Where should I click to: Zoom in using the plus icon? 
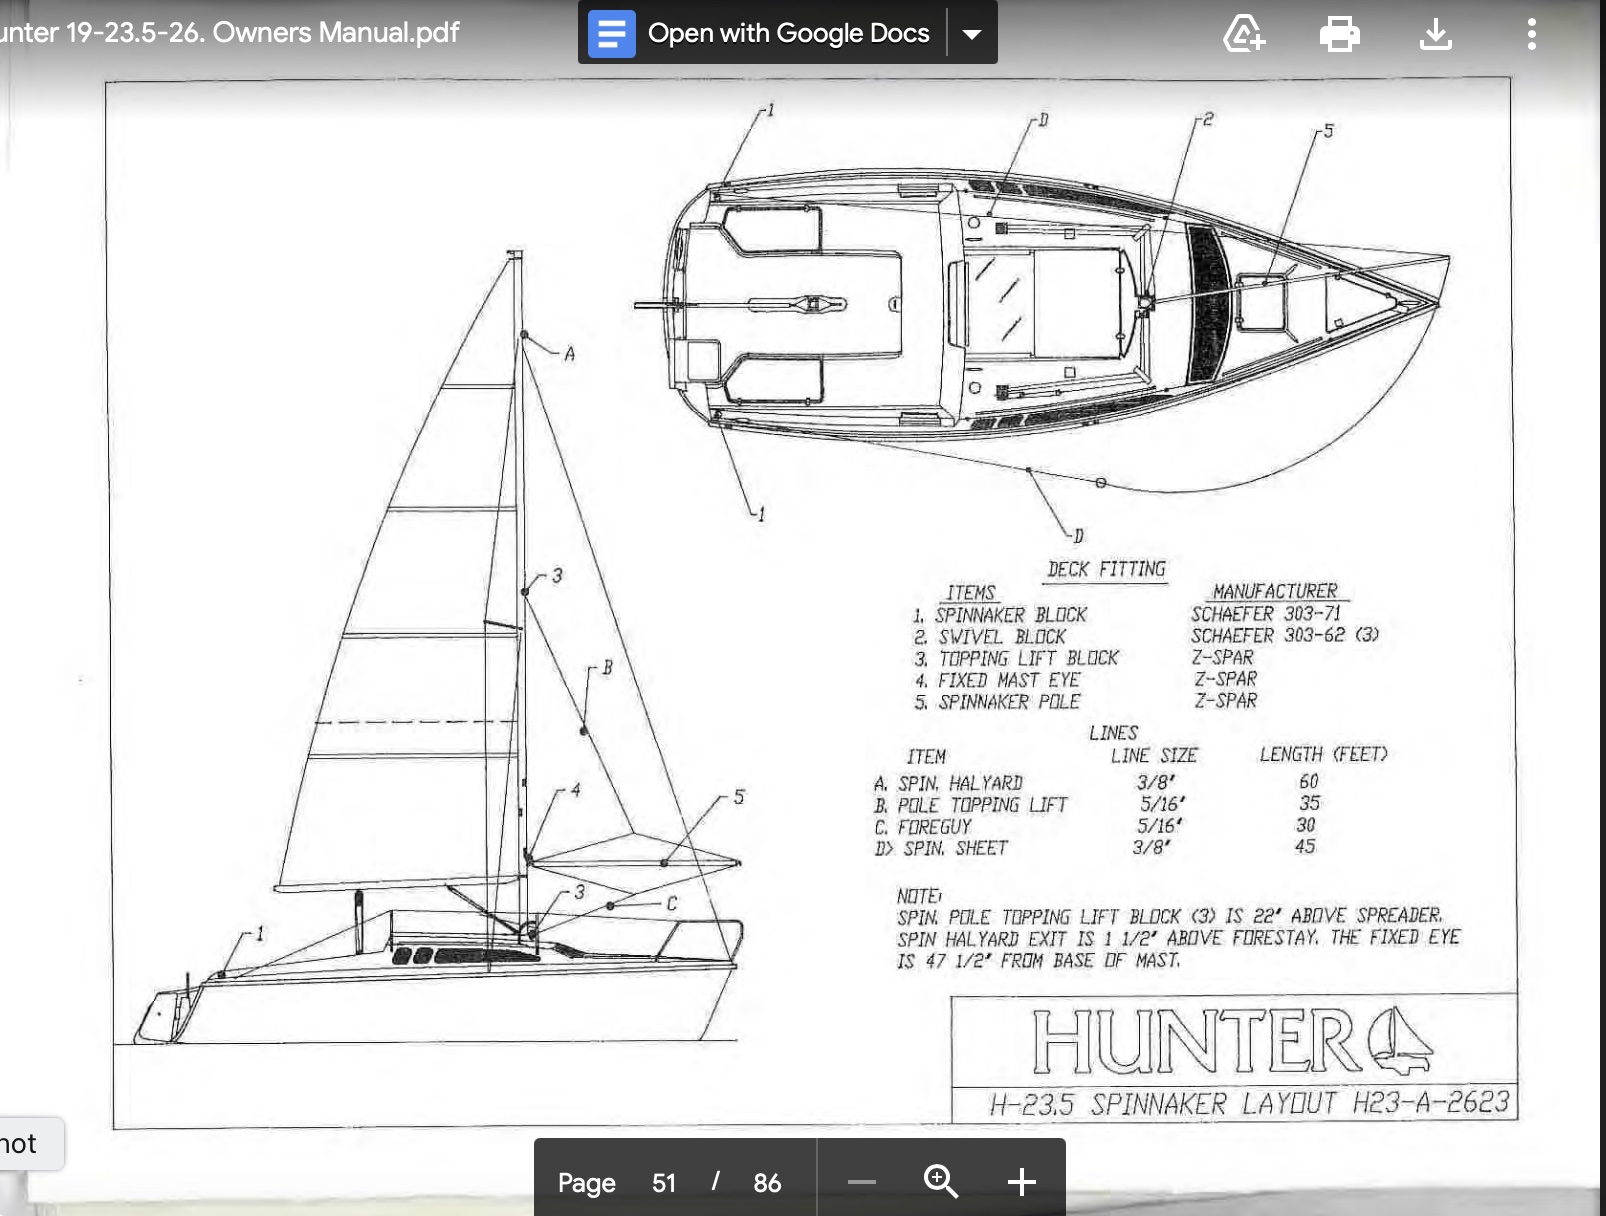coord(1021,1182)
